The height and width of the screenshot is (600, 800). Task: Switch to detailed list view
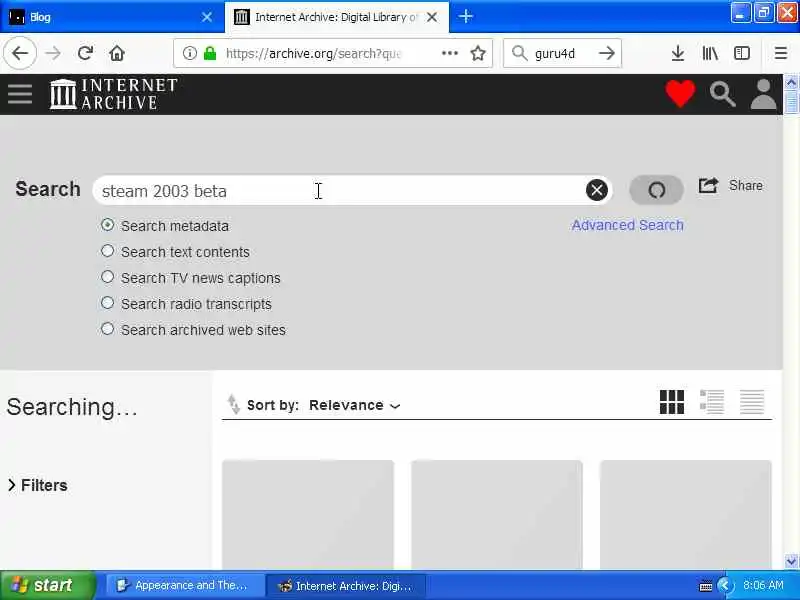click(x=712, y=402)
